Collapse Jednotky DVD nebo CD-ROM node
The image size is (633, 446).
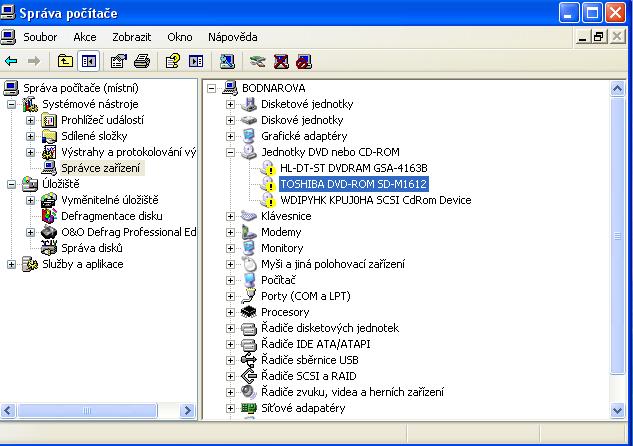(x=230, y=152)
